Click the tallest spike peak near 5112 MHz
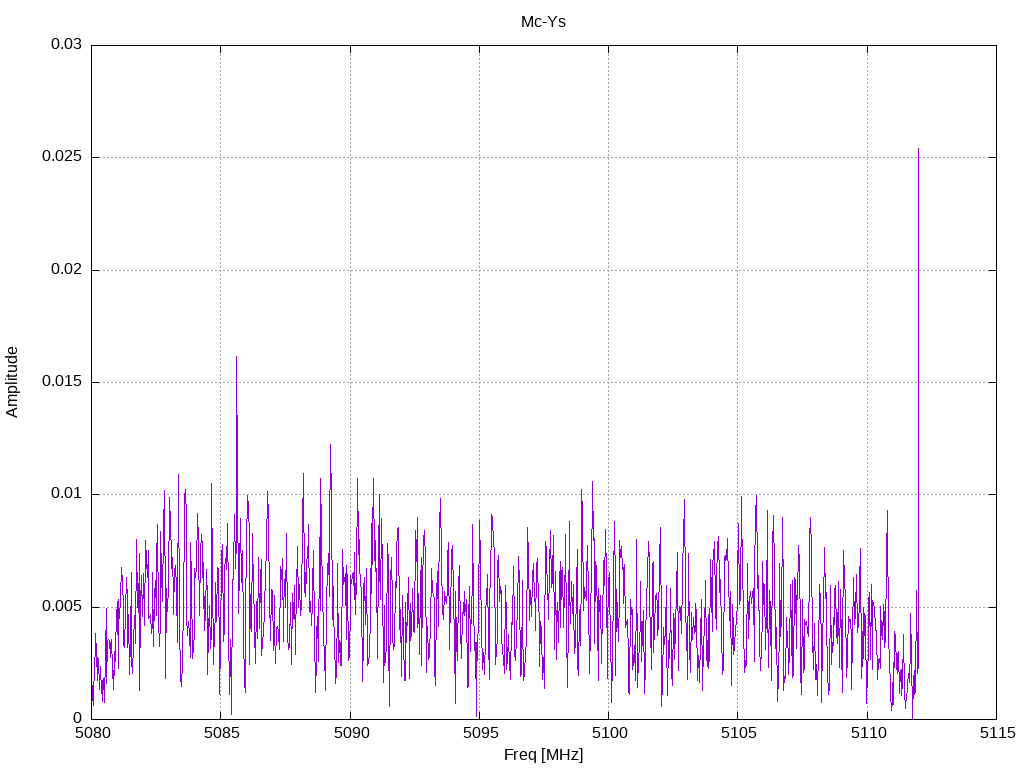Image resolution: width=1024 pixels, height=768 pixels. tap(918, 149)
